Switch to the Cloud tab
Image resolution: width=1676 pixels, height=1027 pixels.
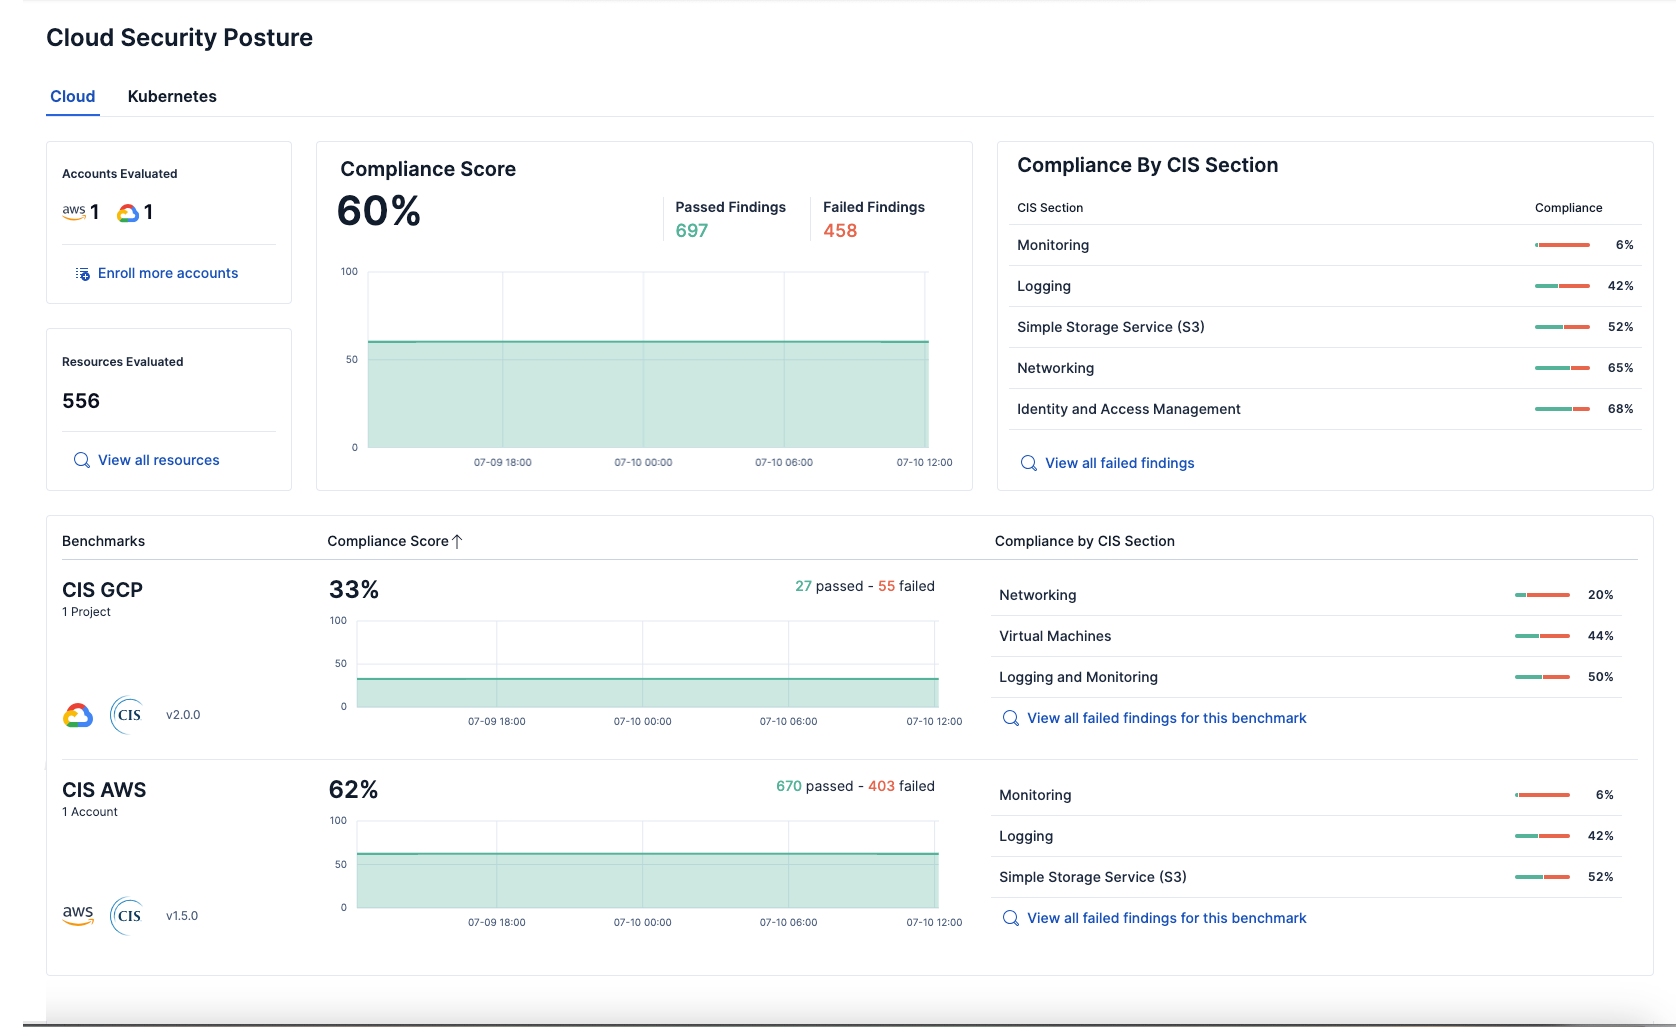[x=72, y=96]
